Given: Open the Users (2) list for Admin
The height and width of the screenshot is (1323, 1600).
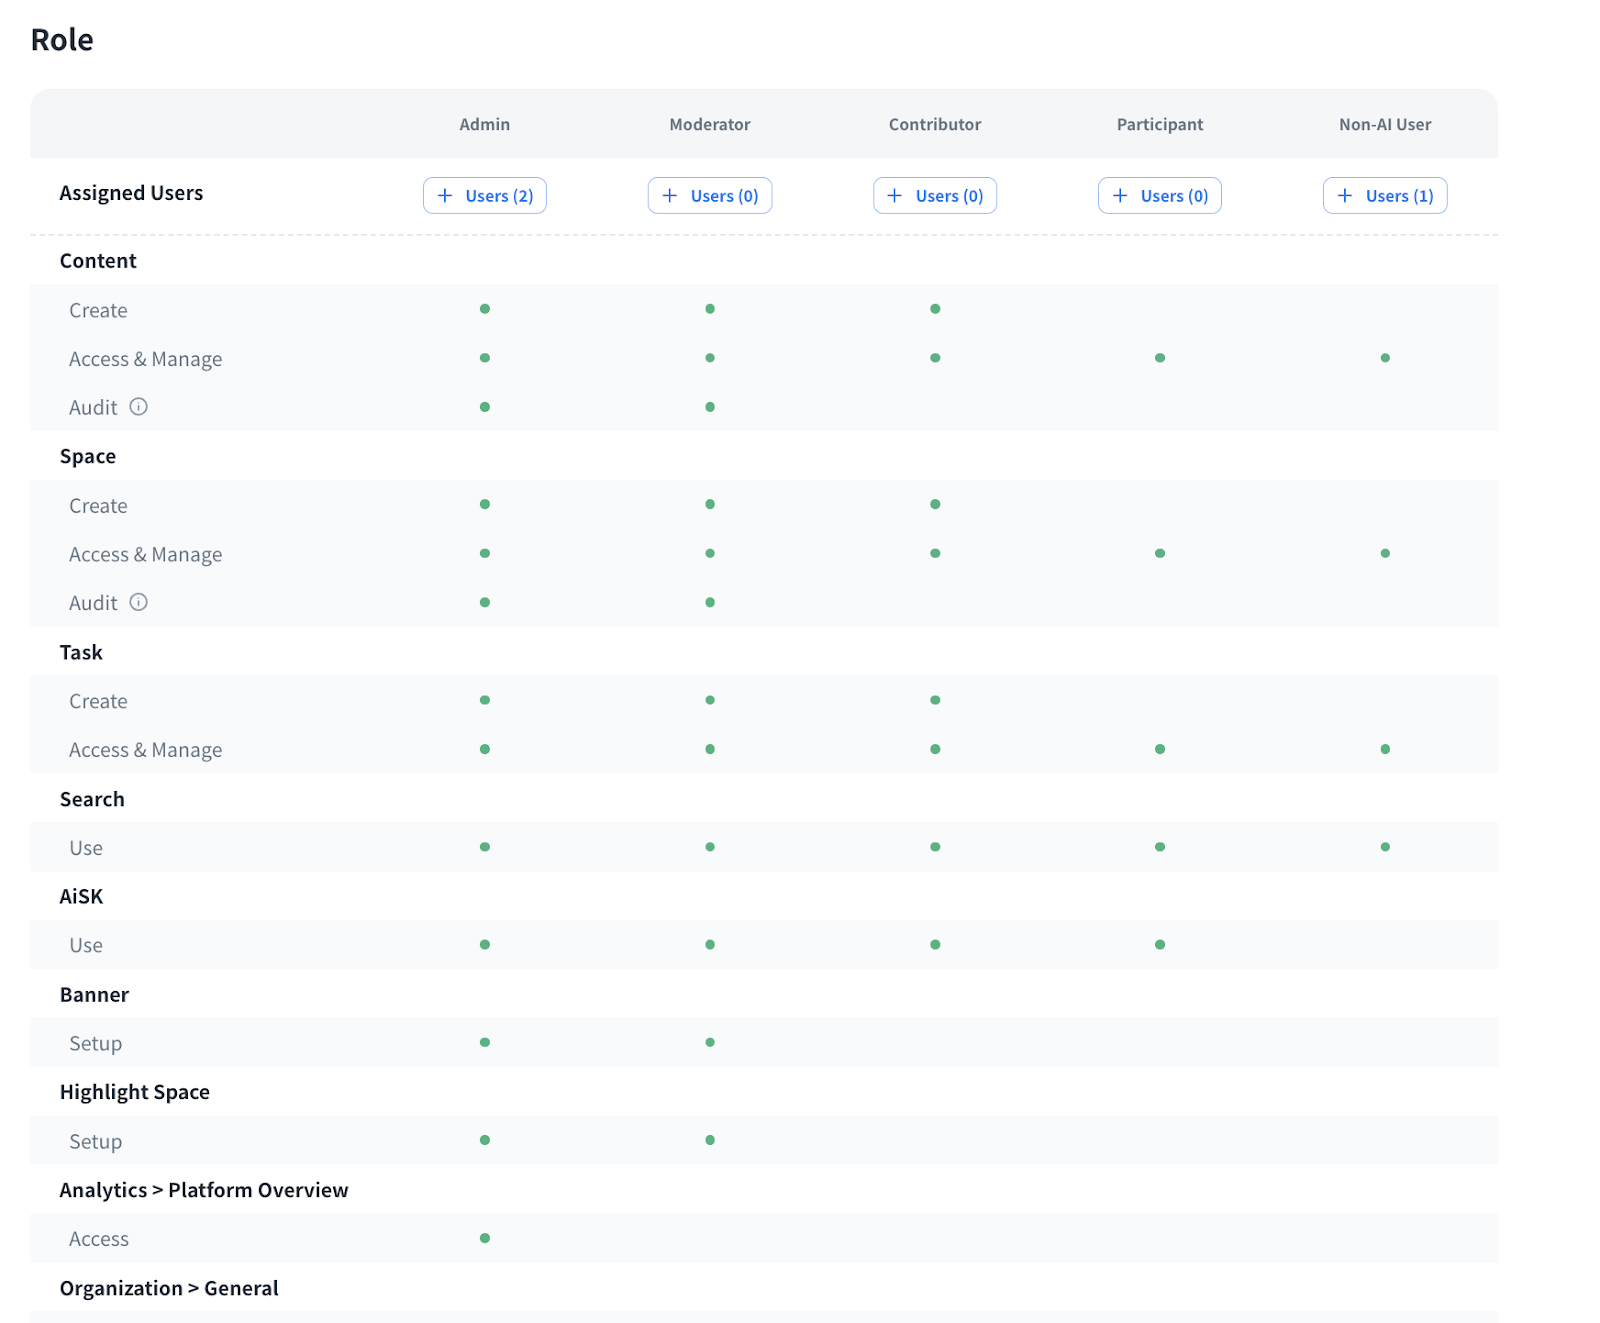Looking at the screenshot, I should 499,196.
